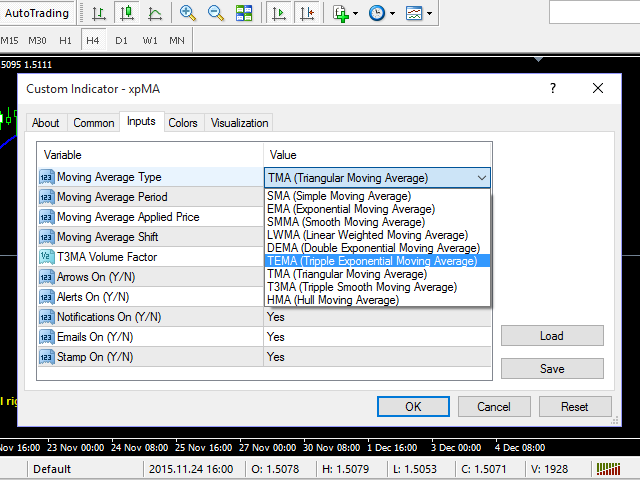Expand the indicators dropdown arrow
Screen dimensions: 640x480
point(356,13)
